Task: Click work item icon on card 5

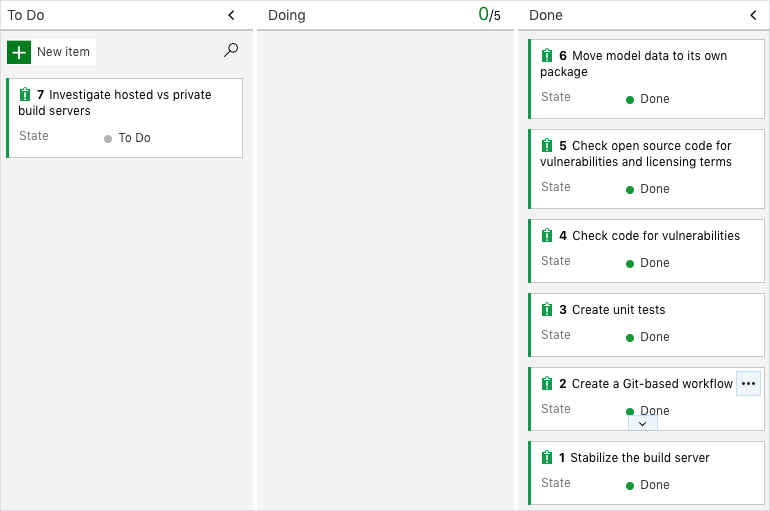Action: pyautogui.click(x=547, y=145)
